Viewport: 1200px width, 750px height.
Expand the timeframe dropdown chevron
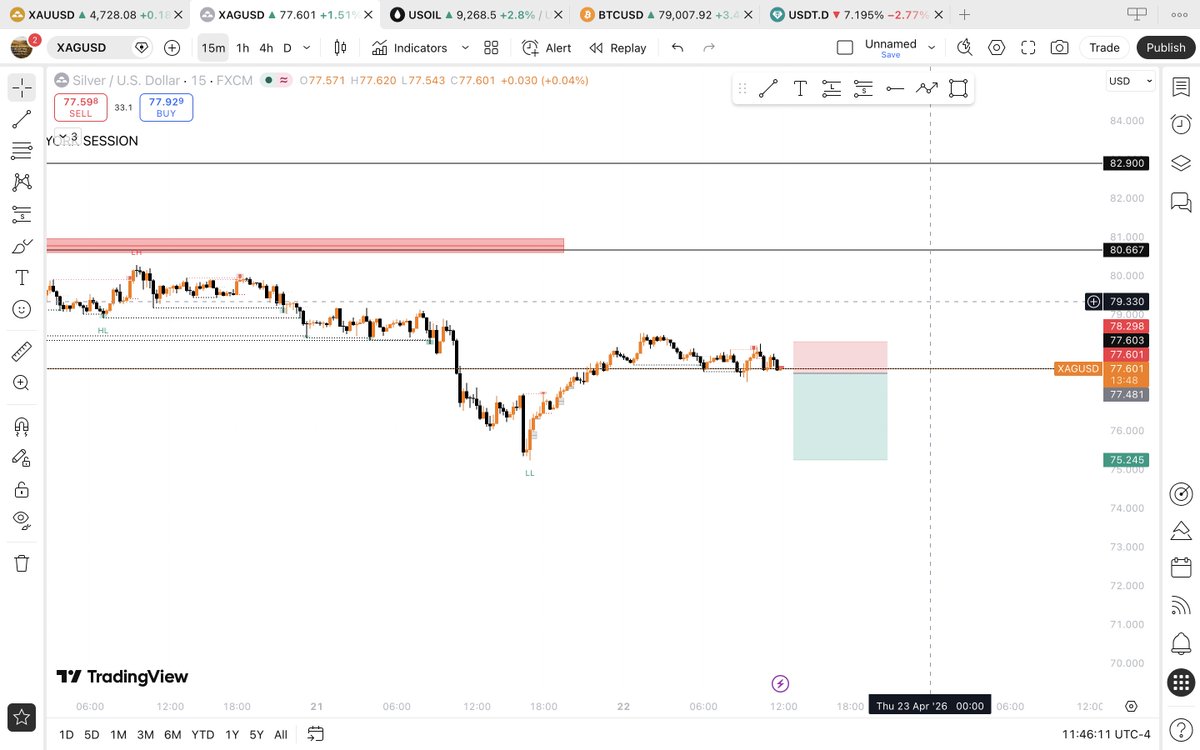pyautogui.click(x=306, y=48)
